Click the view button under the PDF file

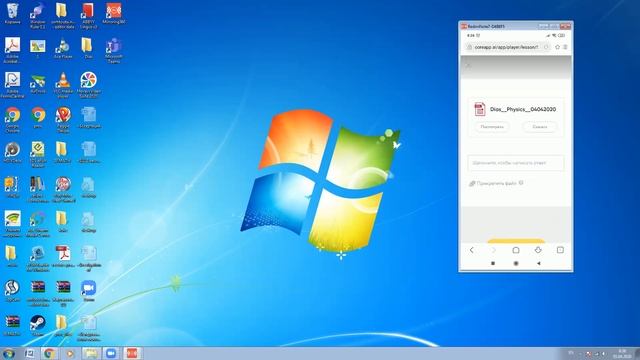pyautogui.click(x=492, y=127)
